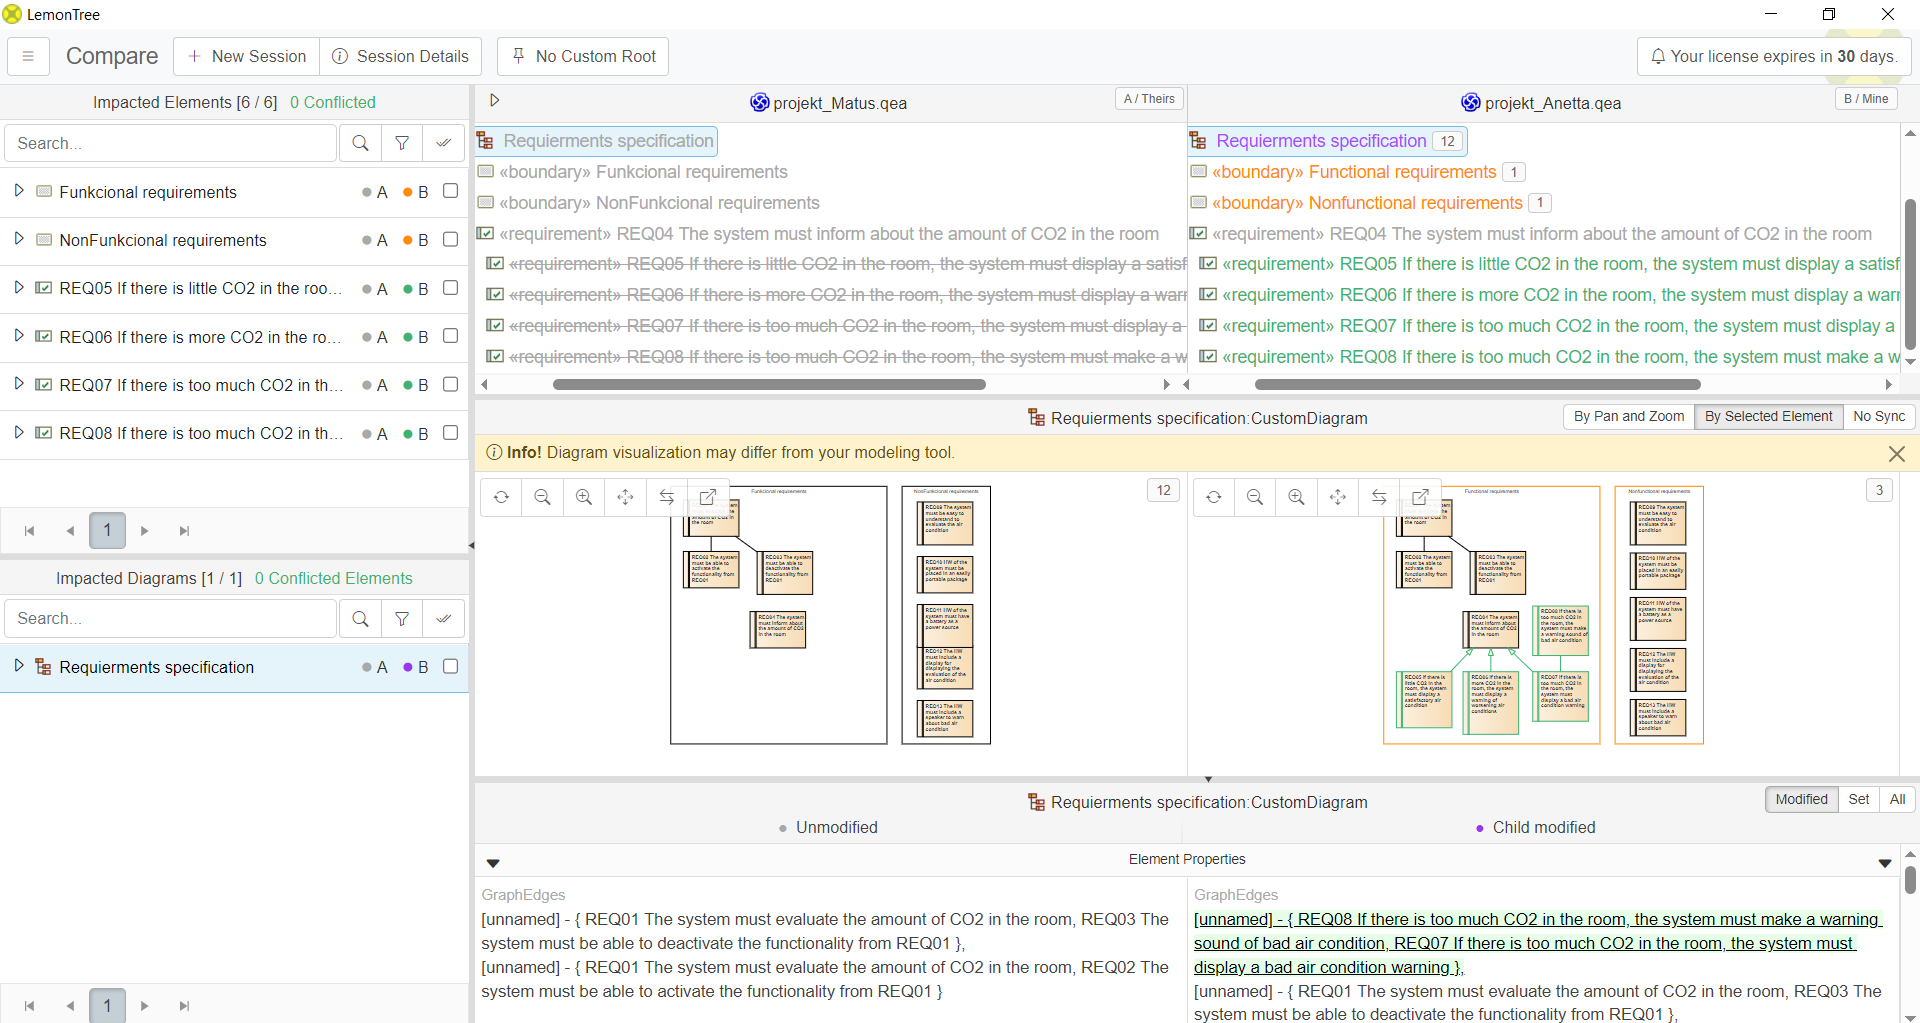This screenshot has width=1920, height=1023.
Task: View license expiration notice
Action: (x=1774, y=56)
